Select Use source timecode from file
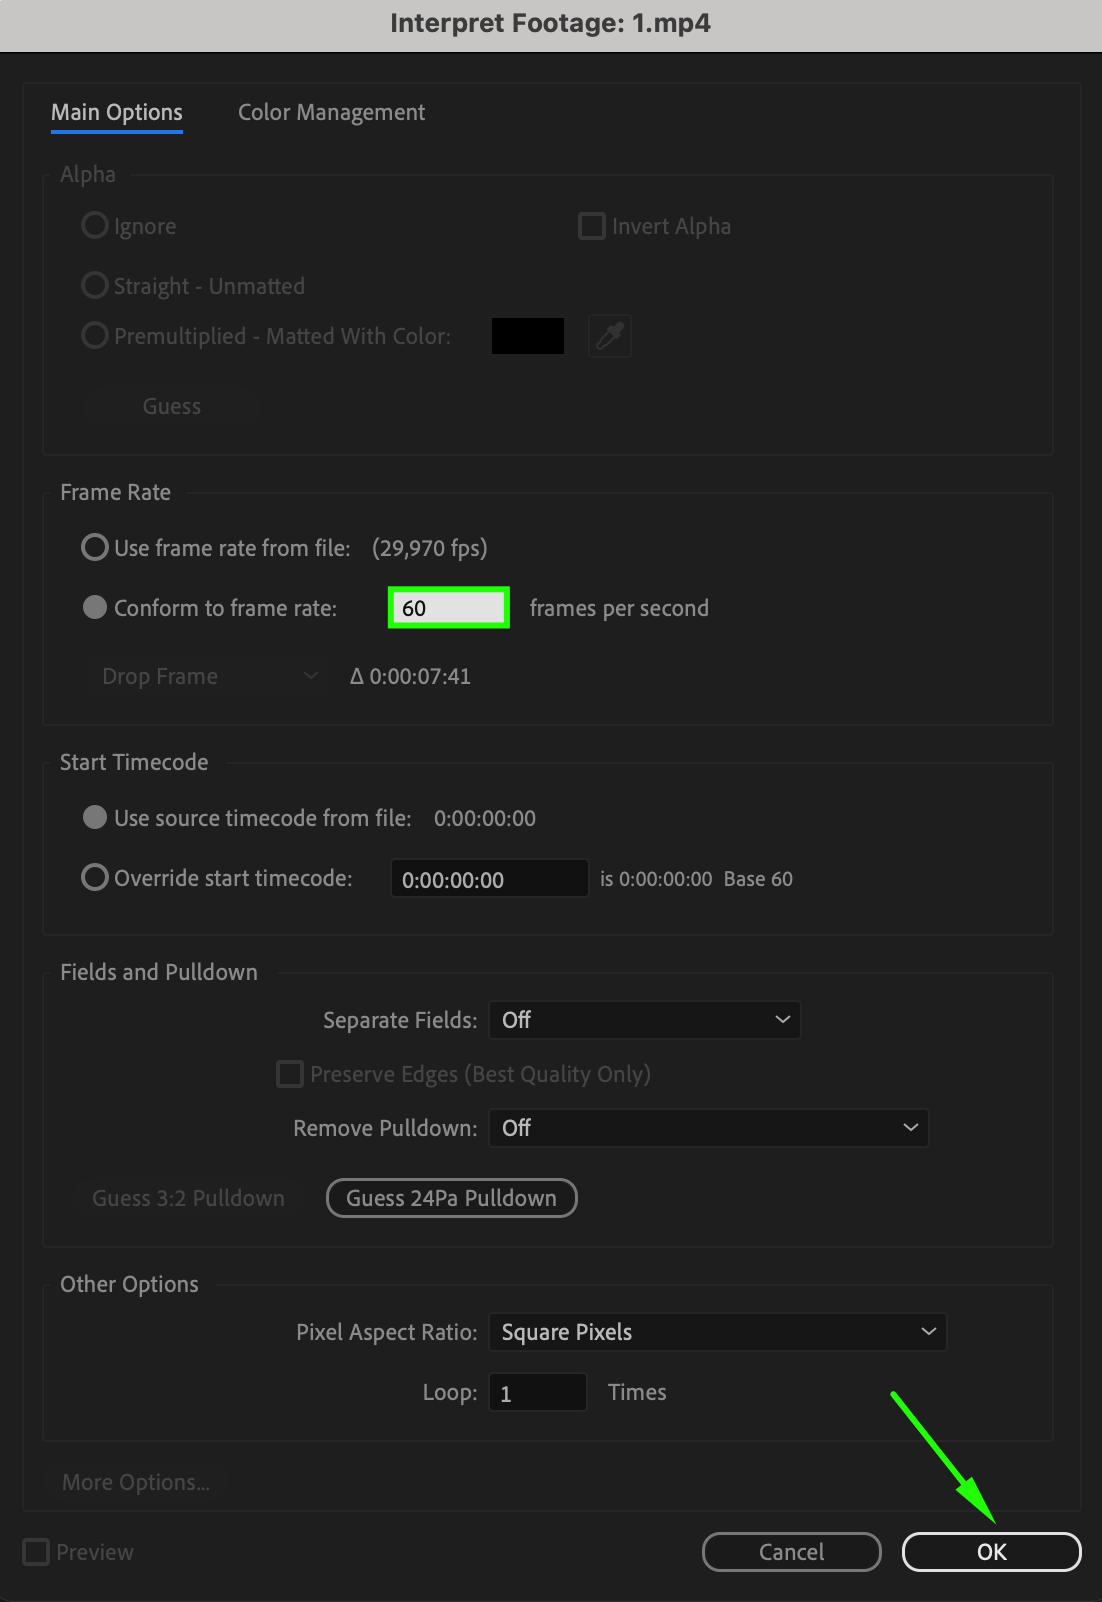The width and height of the screenshot is (1102, 1602). pos(95,818)
